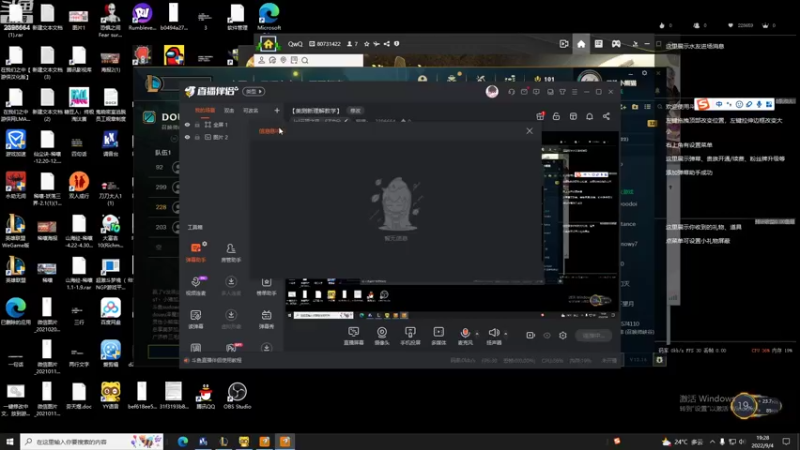
Task: Click the notification bell icon in companion window
Action: click(x=589, y=116)
